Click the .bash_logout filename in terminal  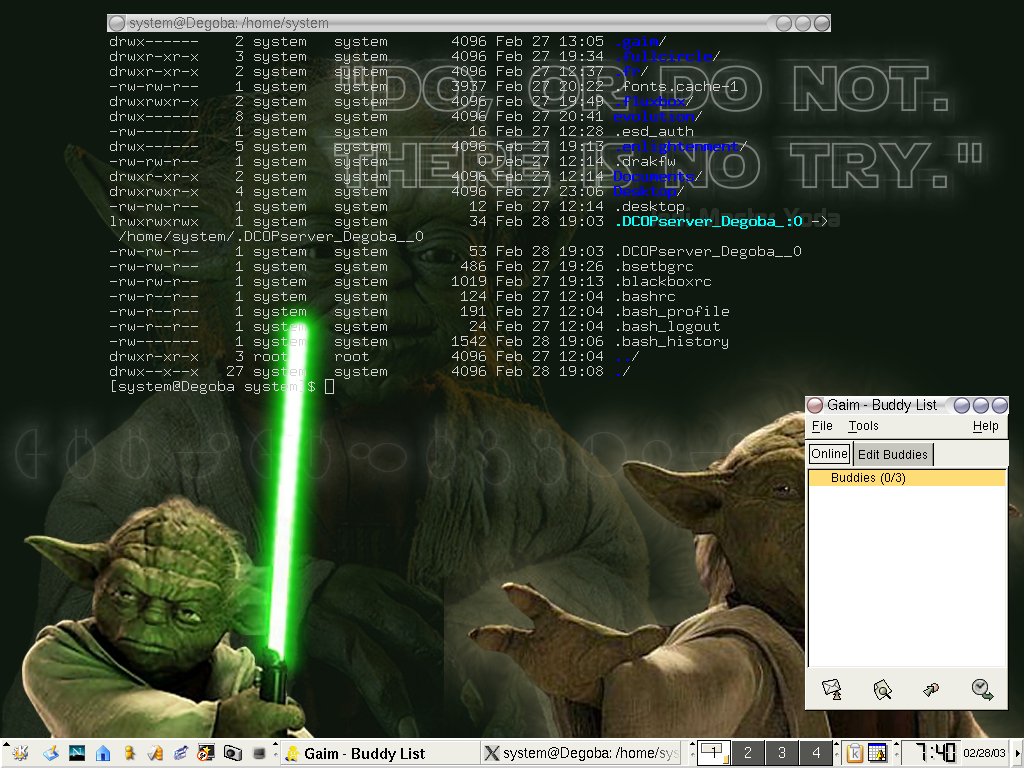pos(667,327)
